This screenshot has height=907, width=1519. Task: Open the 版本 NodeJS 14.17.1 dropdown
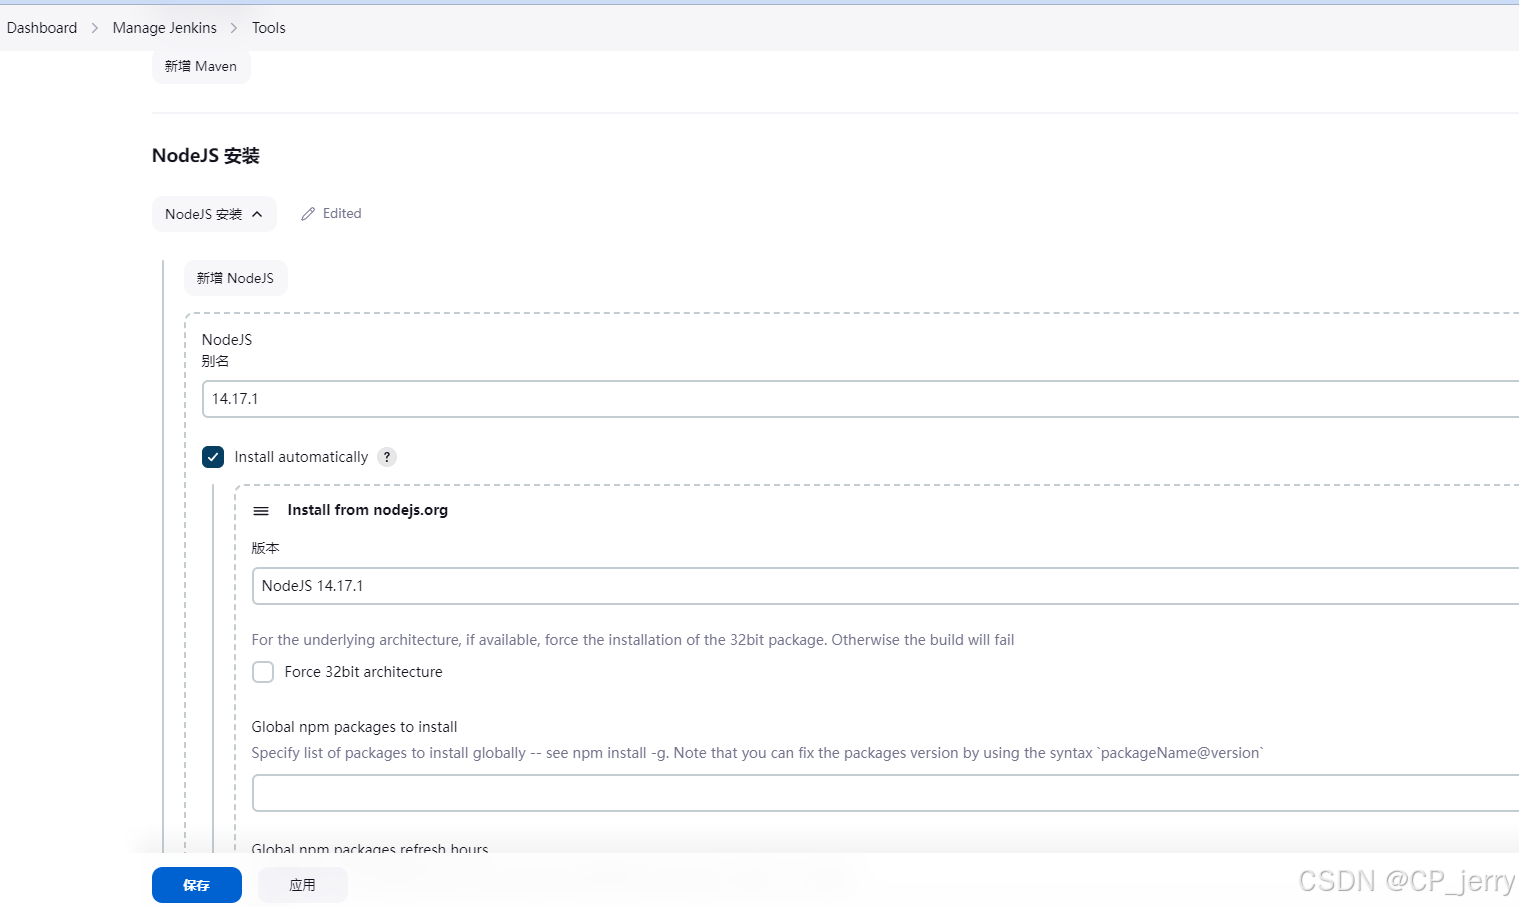click(885, 586)
